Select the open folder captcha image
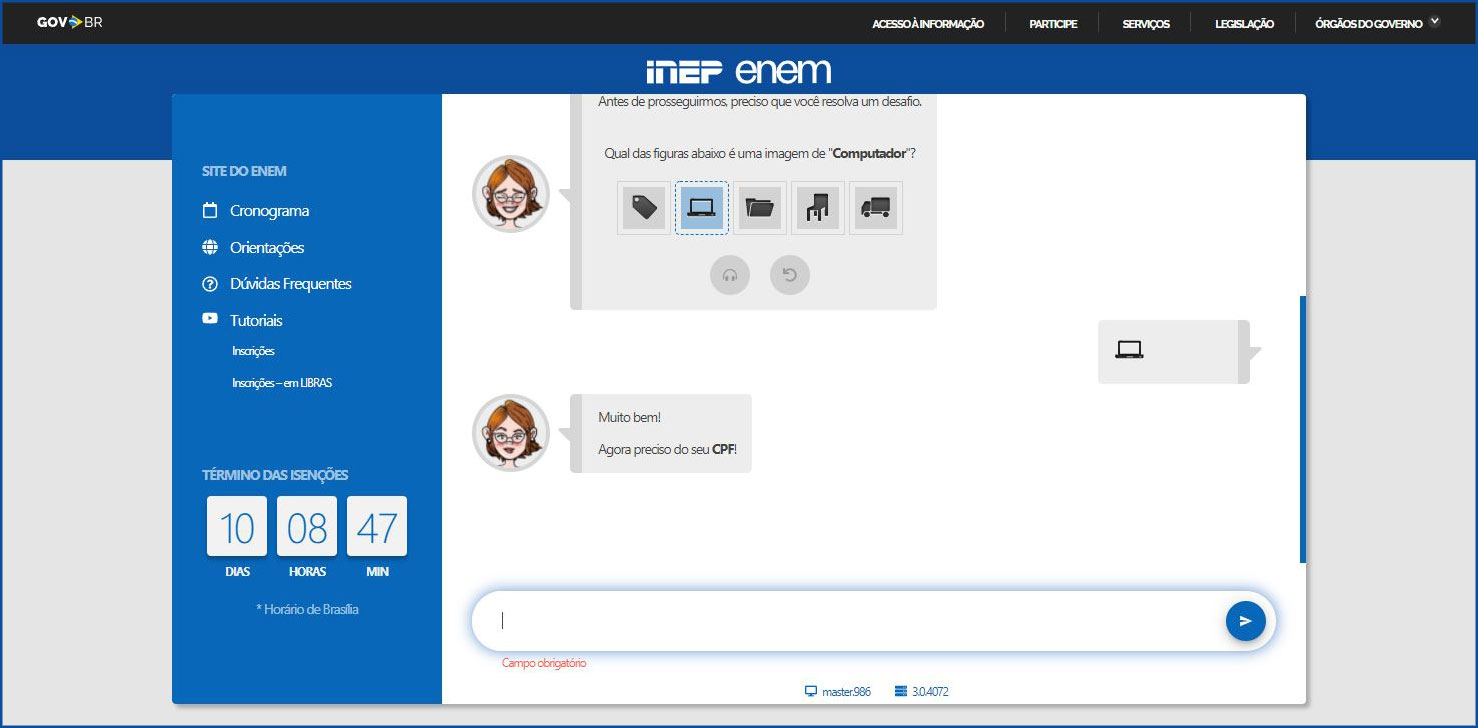Image resolution: width=1478 pixels, height=728 pixels. click(x=760, y=208)
